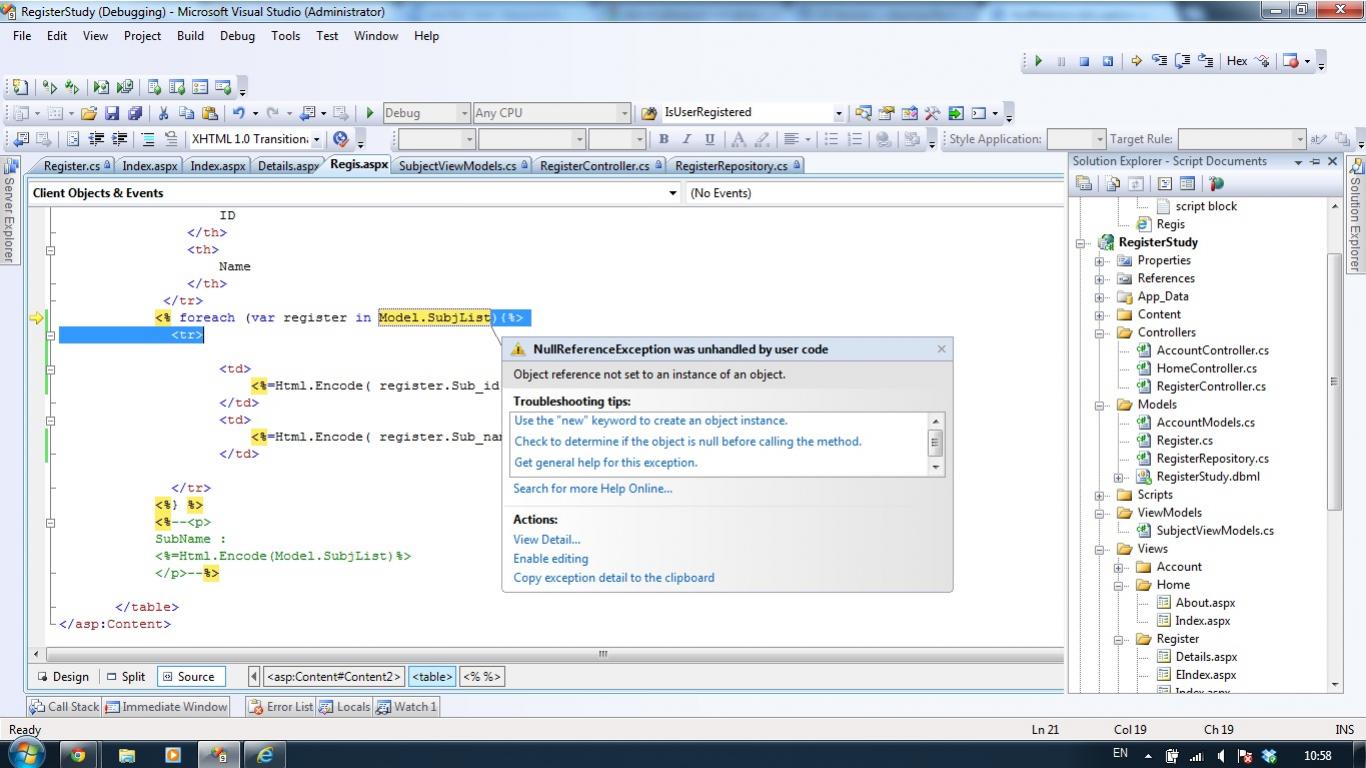
Task: Start debugging with green play icon near Debug
Action: pyautogui.click(x=370, y=113)
